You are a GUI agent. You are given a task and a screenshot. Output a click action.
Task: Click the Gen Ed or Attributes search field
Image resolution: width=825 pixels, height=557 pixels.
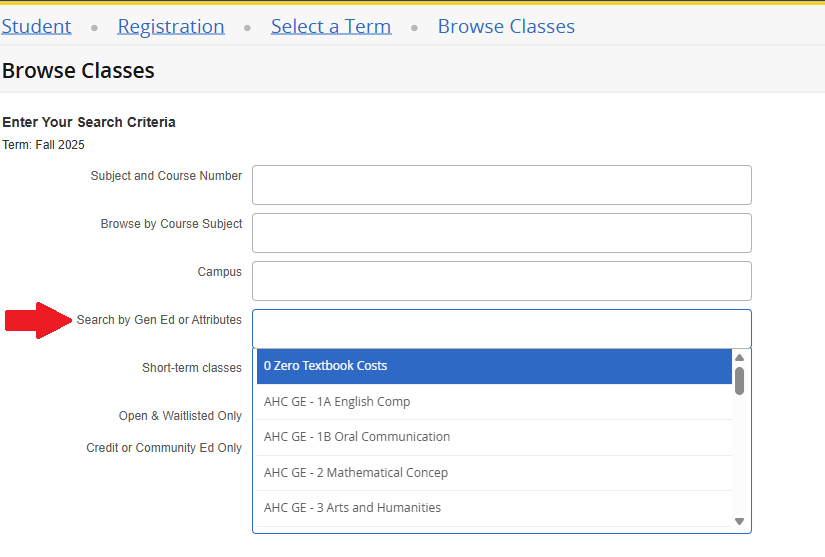tap(501, 329)
